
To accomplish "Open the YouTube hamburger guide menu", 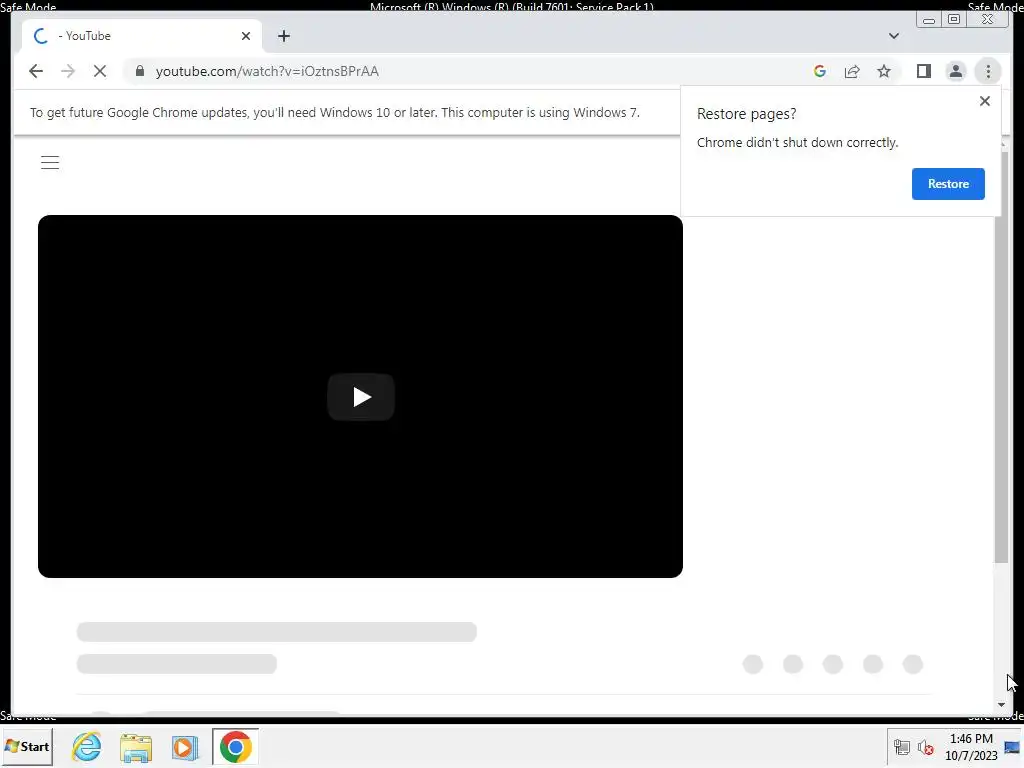I will point(50,163).
